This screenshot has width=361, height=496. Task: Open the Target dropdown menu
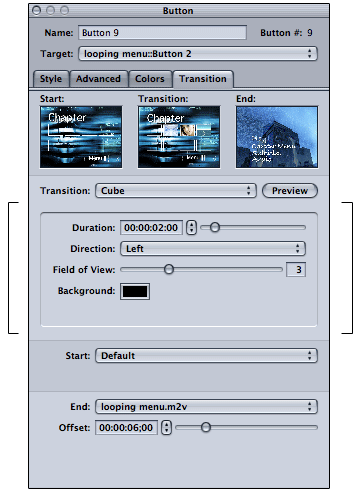[x=198, y=54]
